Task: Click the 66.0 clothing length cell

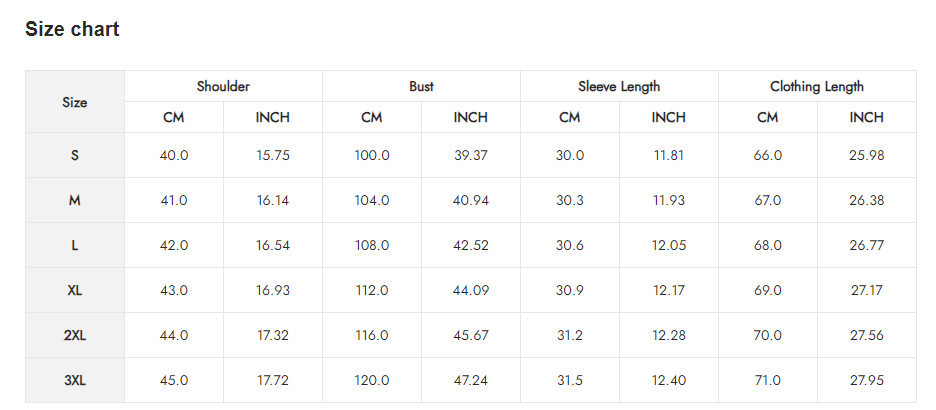Action: pyautogui.click(x=768, y=156)
